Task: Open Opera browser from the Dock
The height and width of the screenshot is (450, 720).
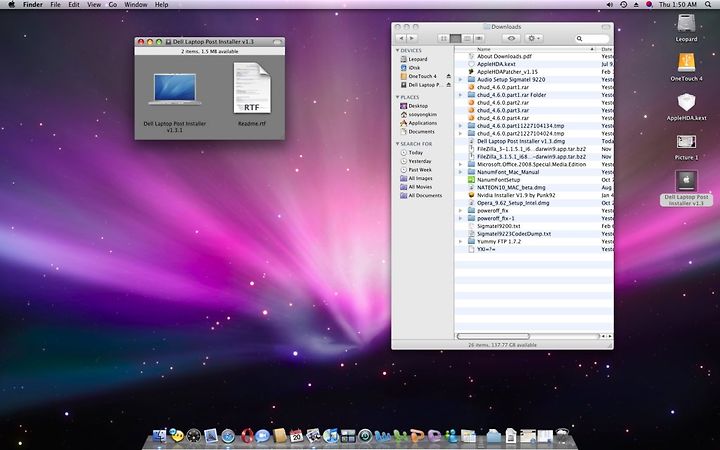Action: (x=247, y=435)
